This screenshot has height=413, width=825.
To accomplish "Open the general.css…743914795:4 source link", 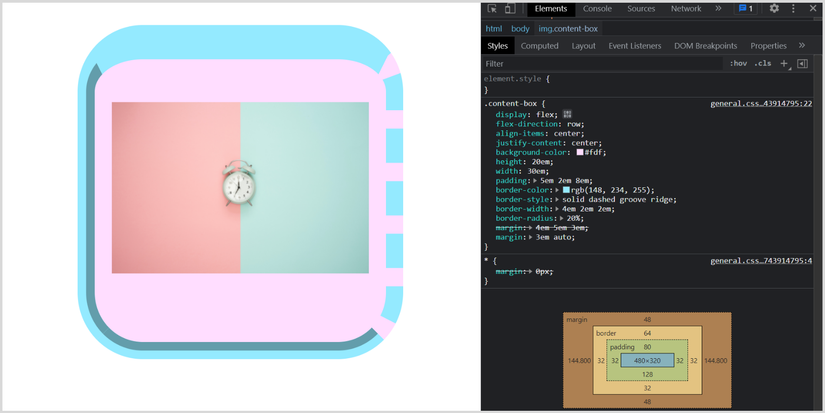I will click(x=761, y=261).
